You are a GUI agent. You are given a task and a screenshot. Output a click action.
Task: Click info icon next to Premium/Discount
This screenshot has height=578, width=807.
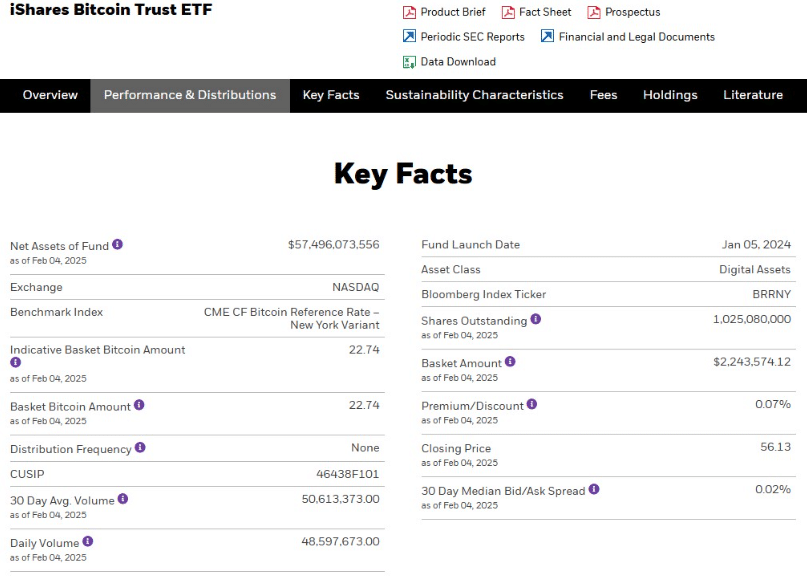coord(532,405)
